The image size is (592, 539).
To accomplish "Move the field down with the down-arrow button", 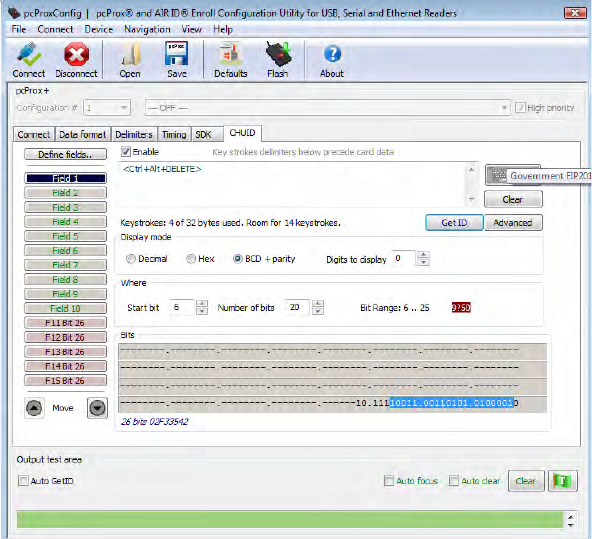I will click(97, 408).
